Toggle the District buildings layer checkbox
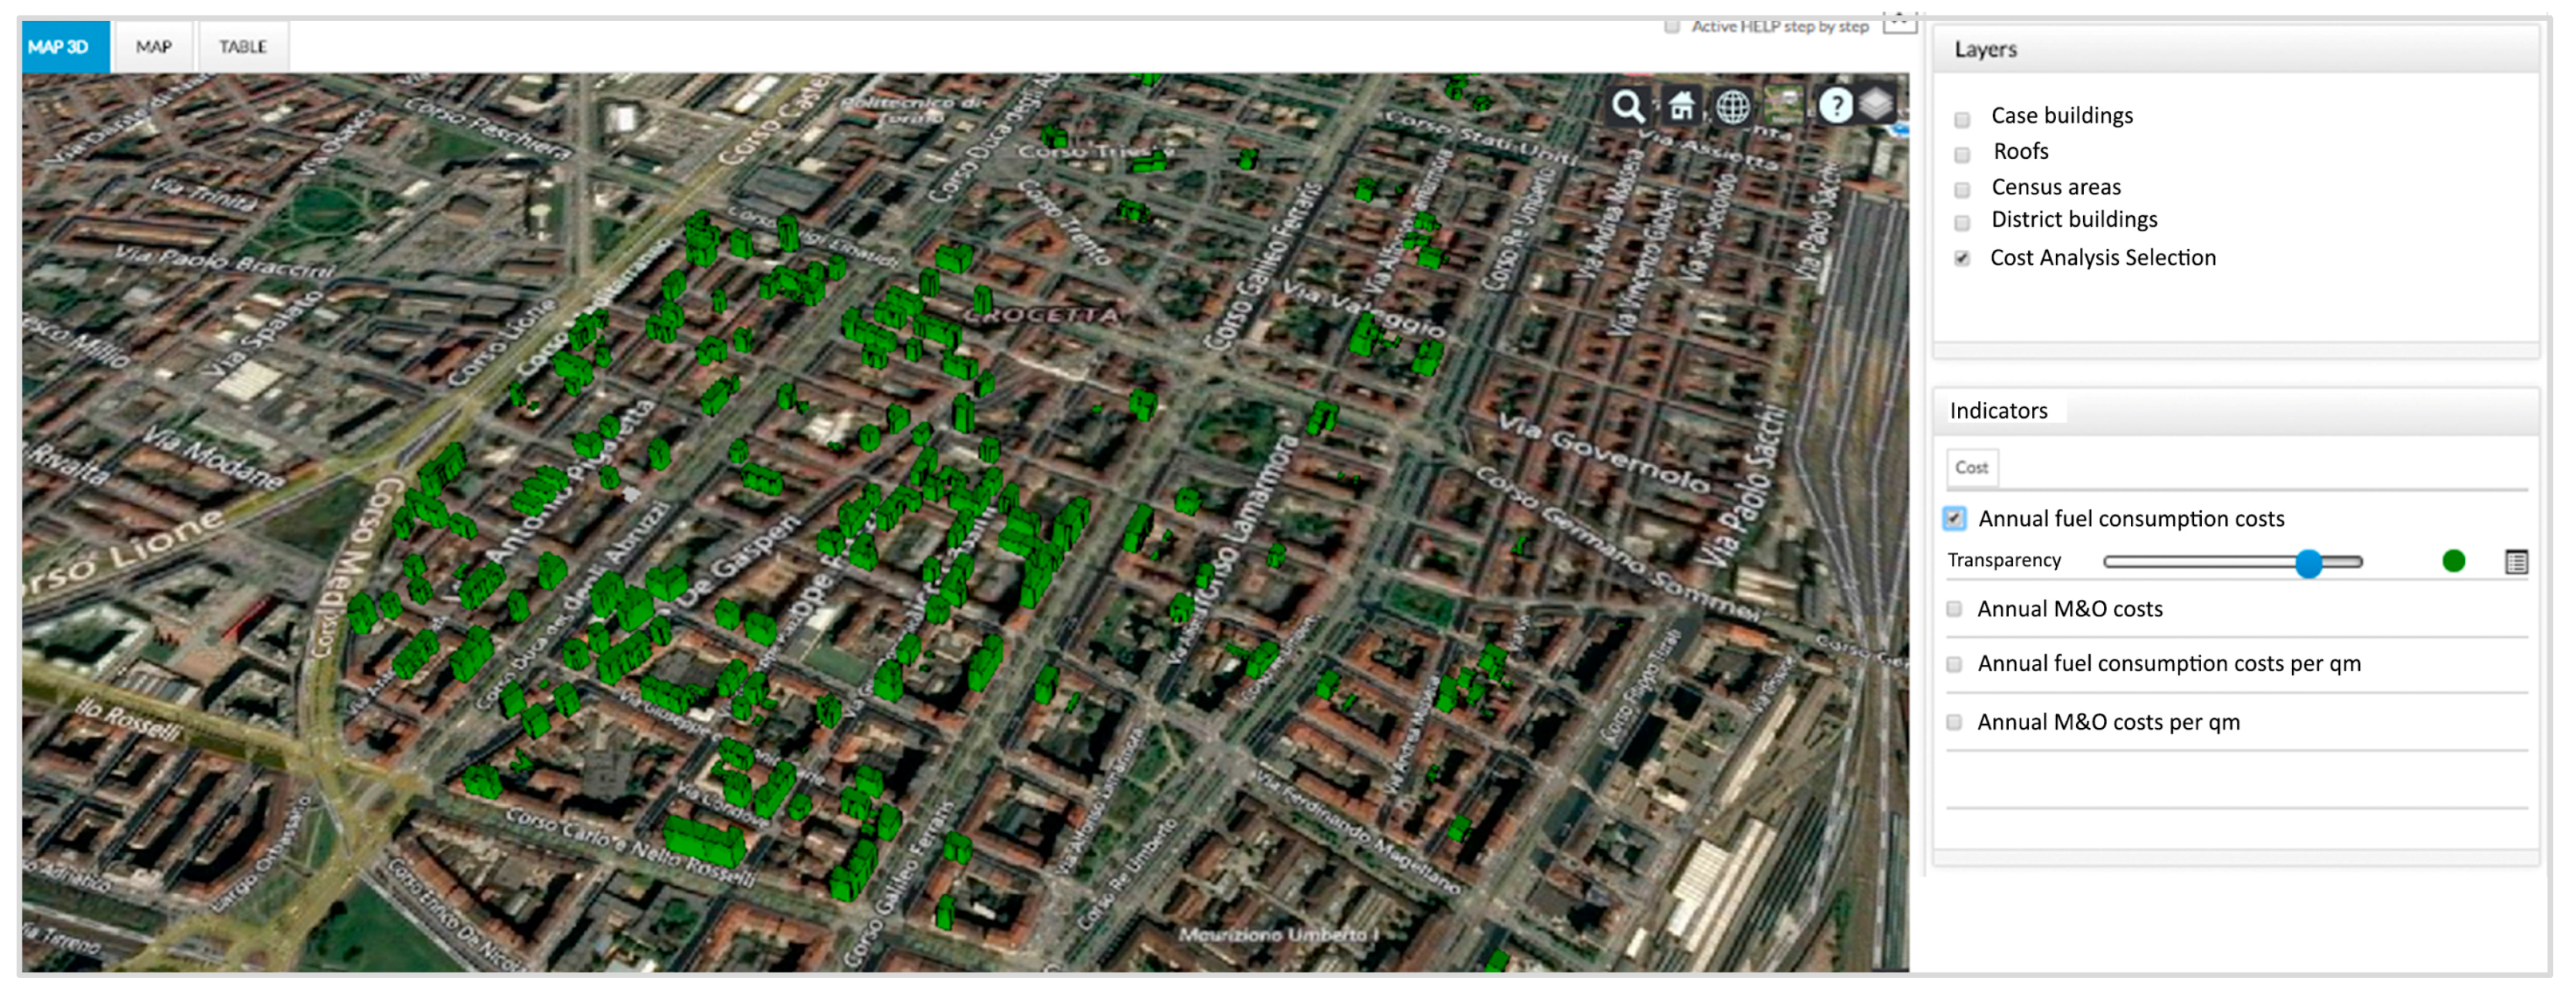The width and height of the screenshot is (2576, 998). 1963,223
